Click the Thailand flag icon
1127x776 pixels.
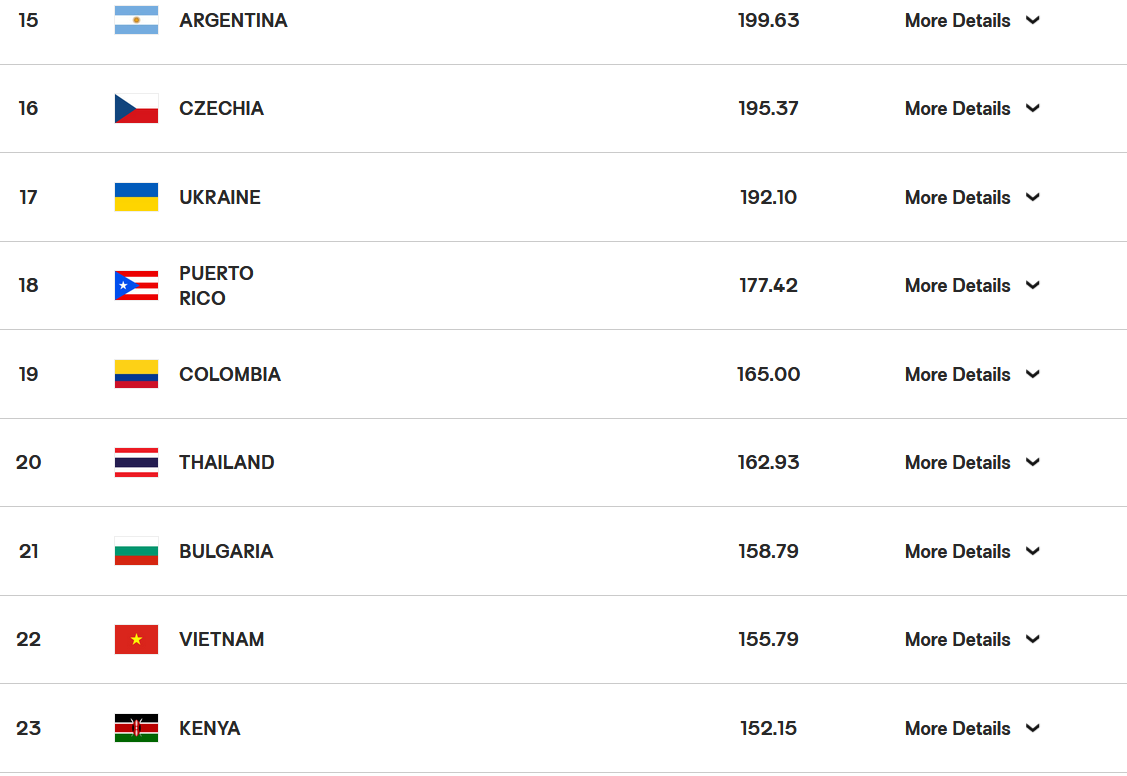(137, 462)
